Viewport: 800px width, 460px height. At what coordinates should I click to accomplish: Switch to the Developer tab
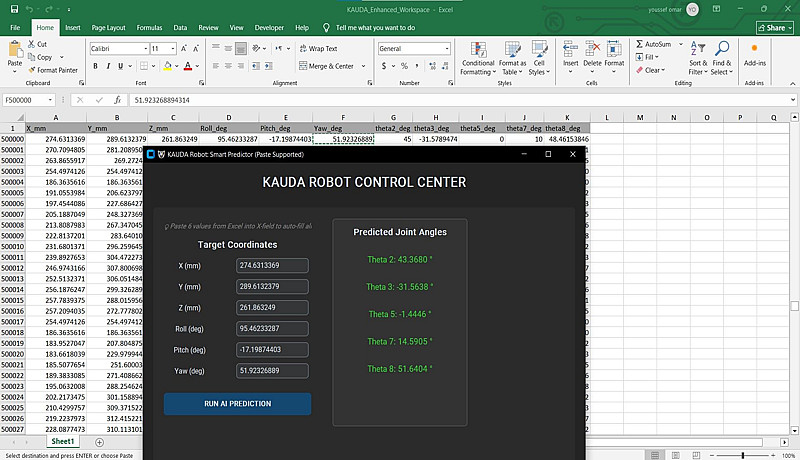pyautogui.click(x=269, y=28)
